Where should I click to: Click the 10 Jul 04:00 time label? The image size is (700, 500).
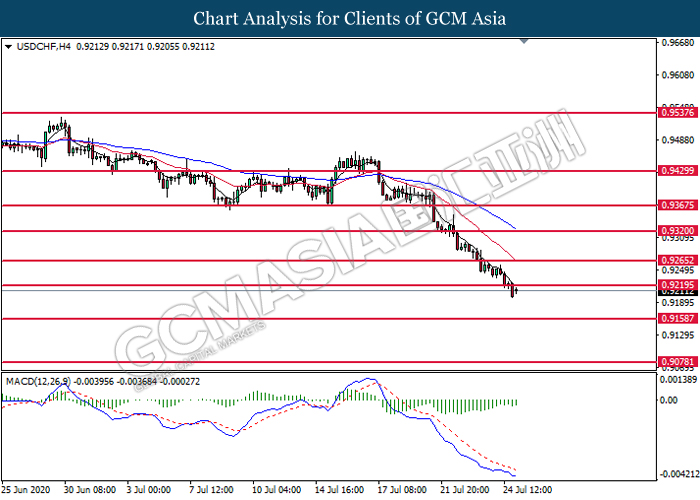coord(276,490)
